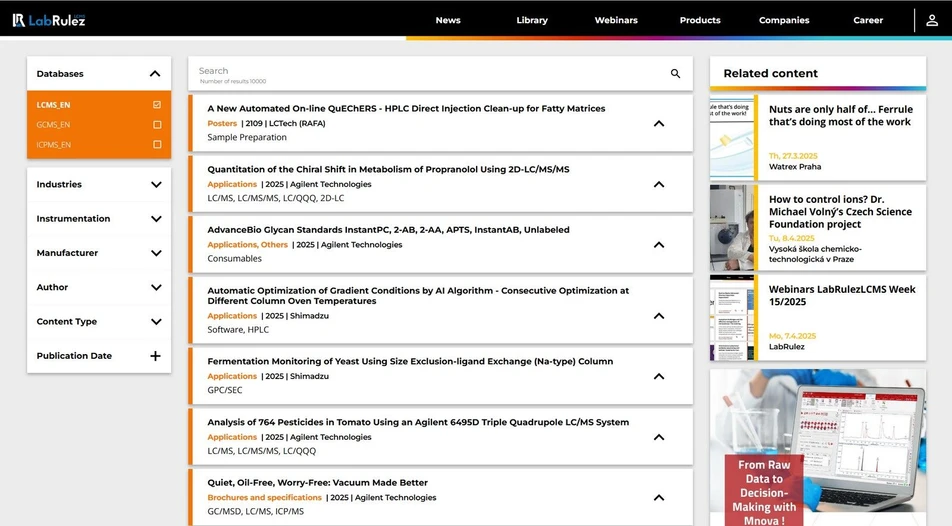Open the Career menu
The width and height of the screenshot is (952, 526).
pos(868,20)
